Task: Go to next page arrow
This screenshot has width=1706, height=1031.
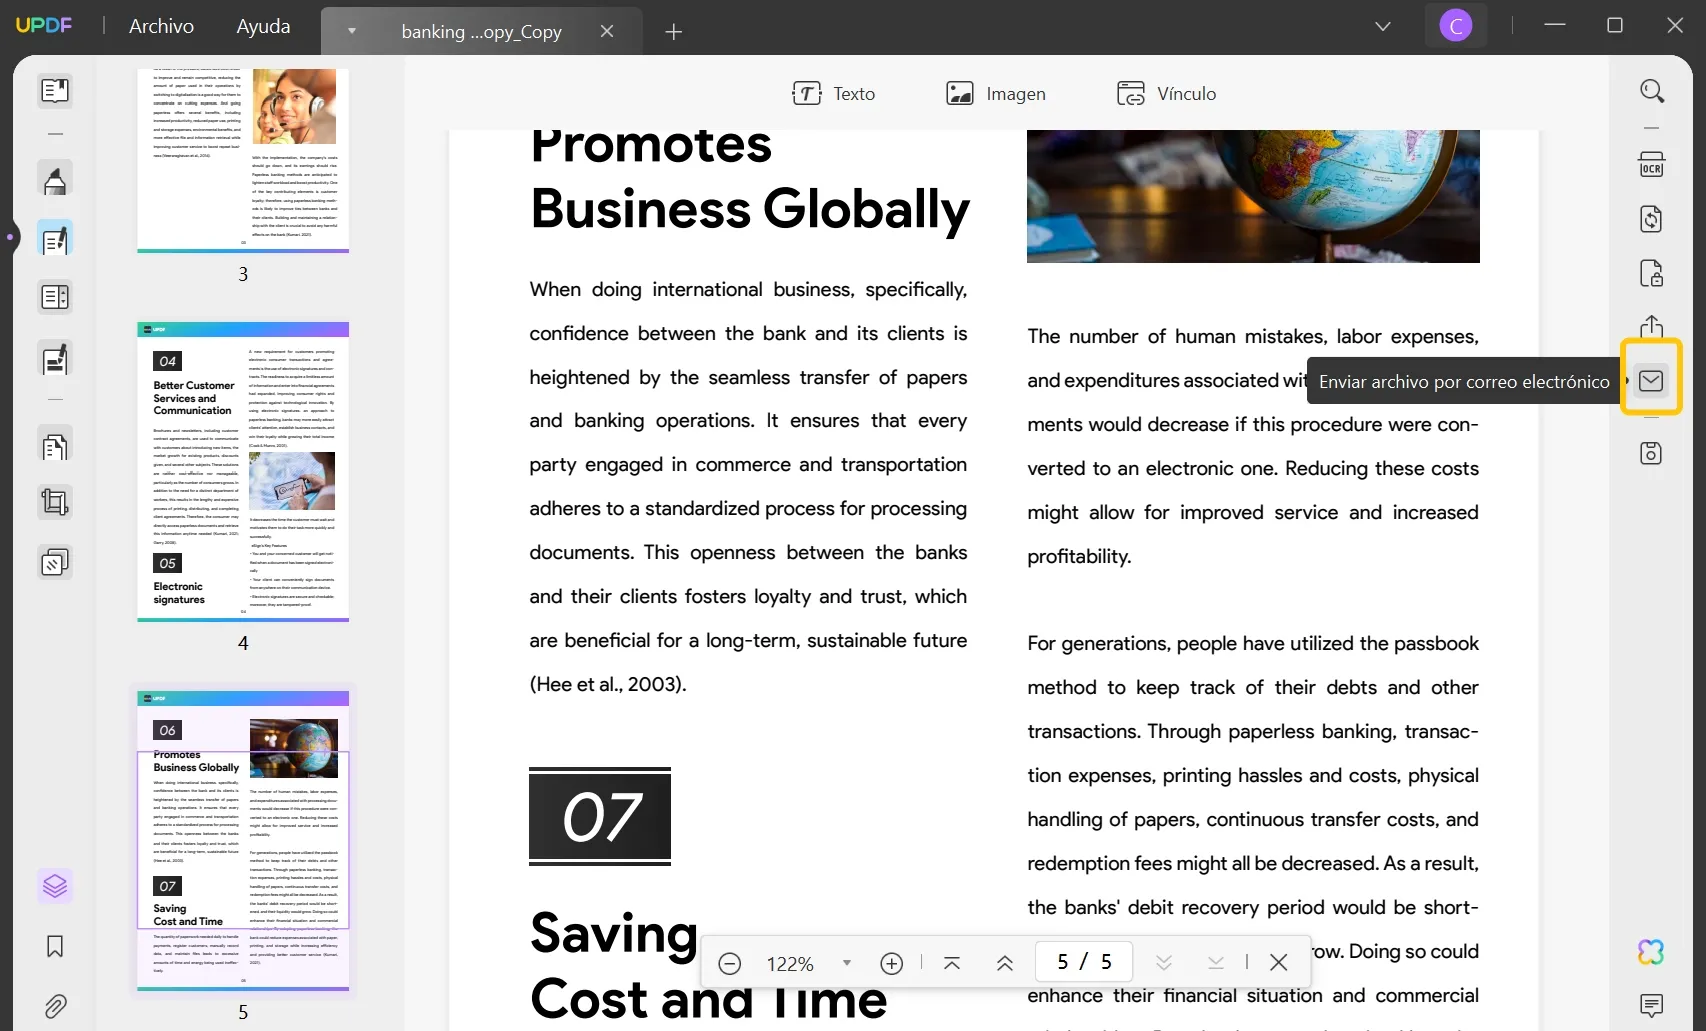Action: tap(1164, 963)
